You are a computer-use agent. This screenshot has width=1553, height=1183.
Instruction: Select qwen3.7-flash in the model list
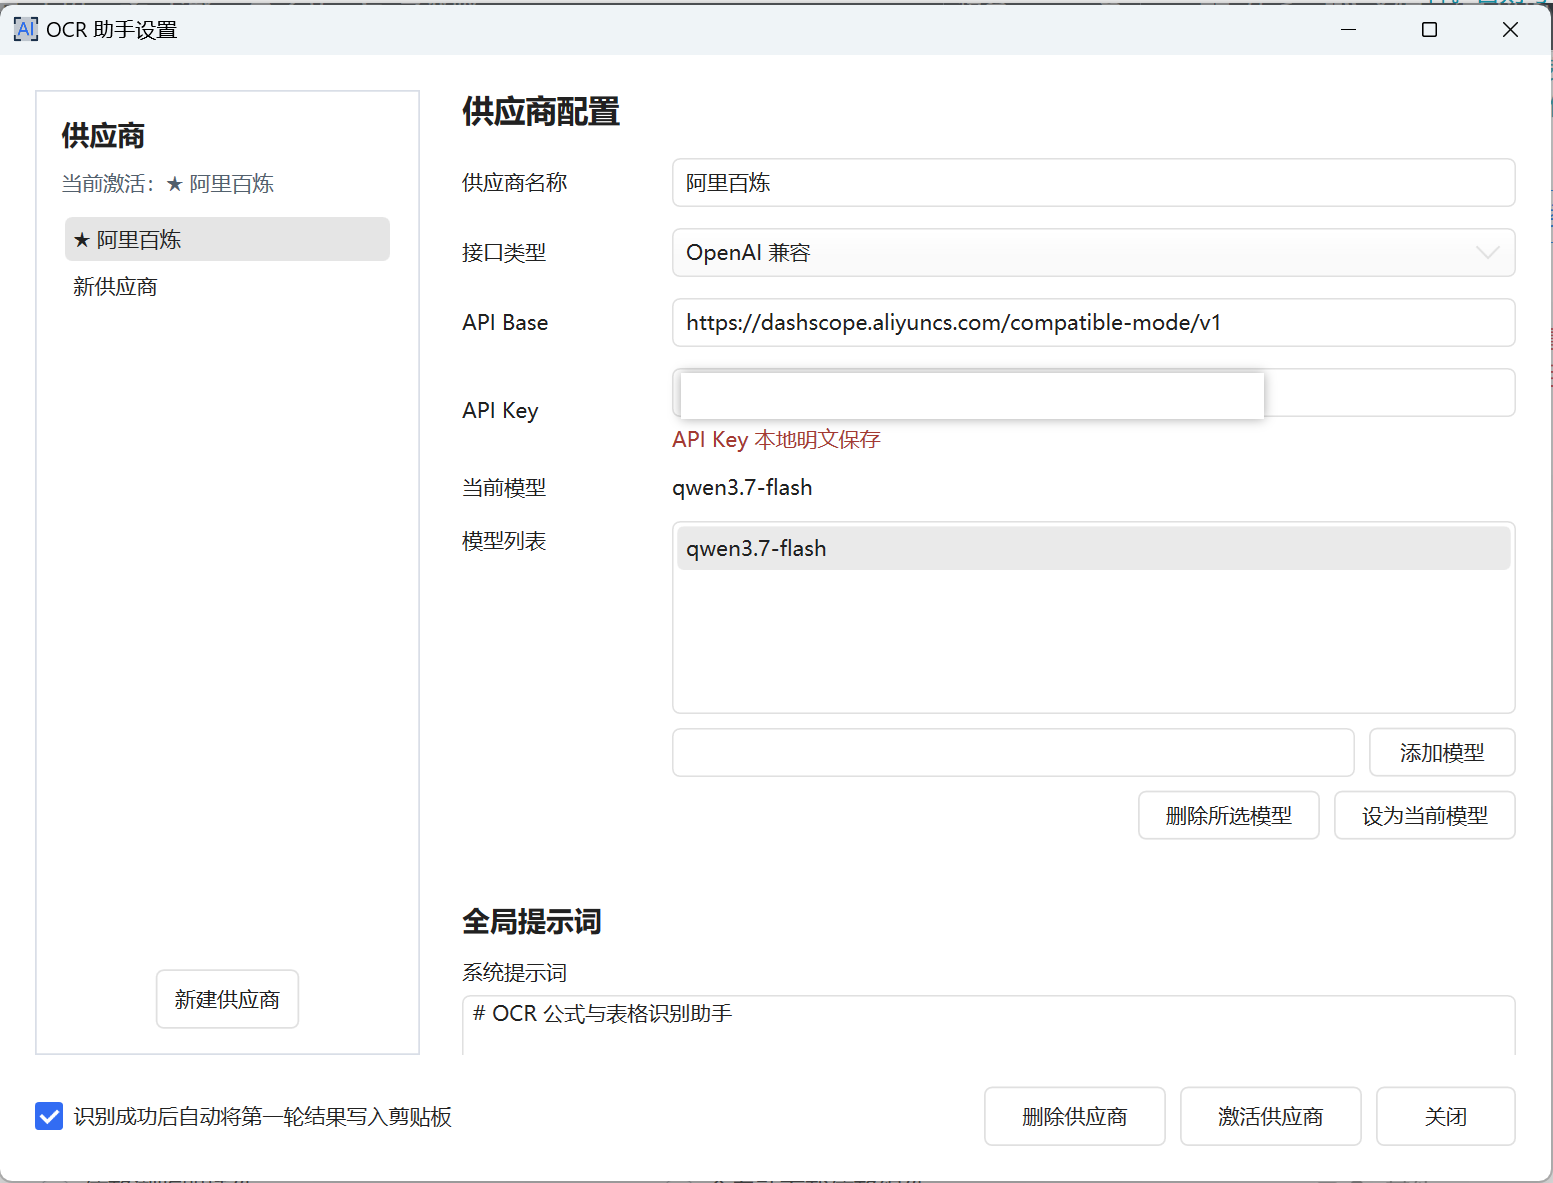coord(1093,549)
